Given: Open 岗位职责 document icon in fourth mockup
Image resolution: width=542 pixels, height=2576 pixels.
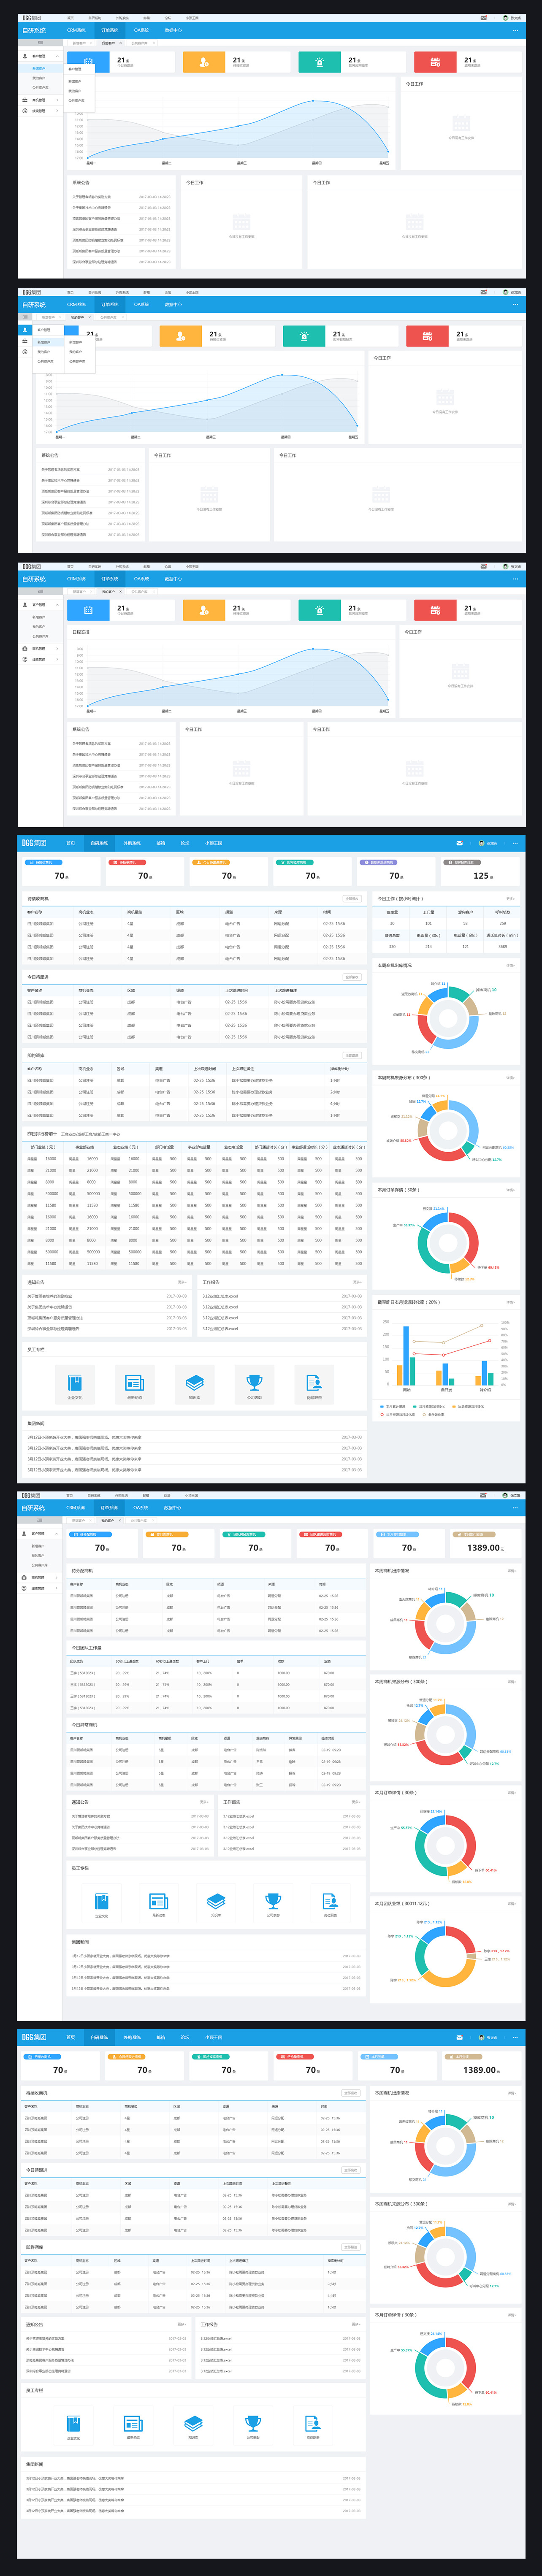Looking at the screenshot, I should (314, 1383).
